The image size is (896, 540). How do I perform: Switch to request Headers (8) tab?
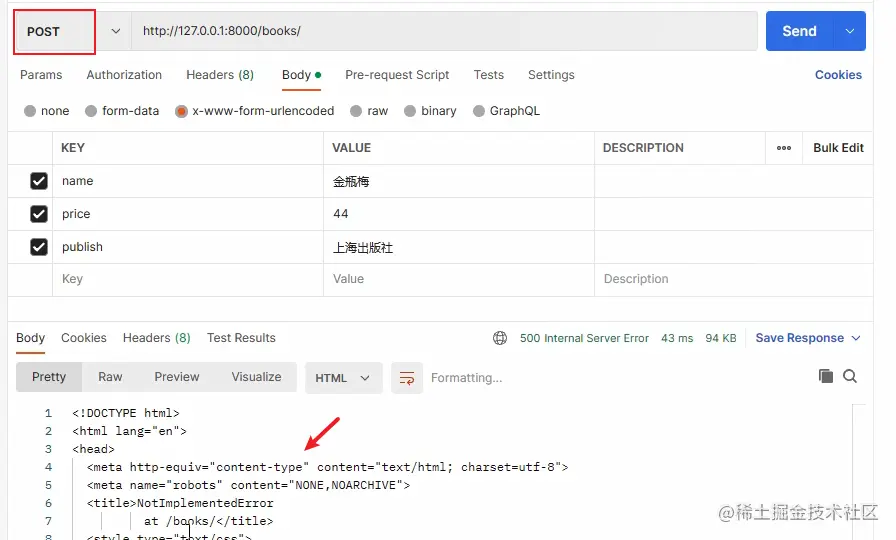point(220,75)
